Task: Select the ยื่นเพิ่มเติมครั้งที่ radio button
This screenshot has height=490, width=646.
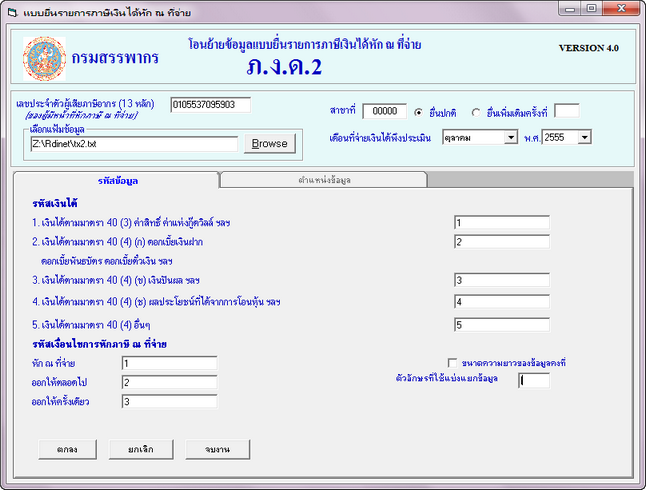Action: click(476, 112)
